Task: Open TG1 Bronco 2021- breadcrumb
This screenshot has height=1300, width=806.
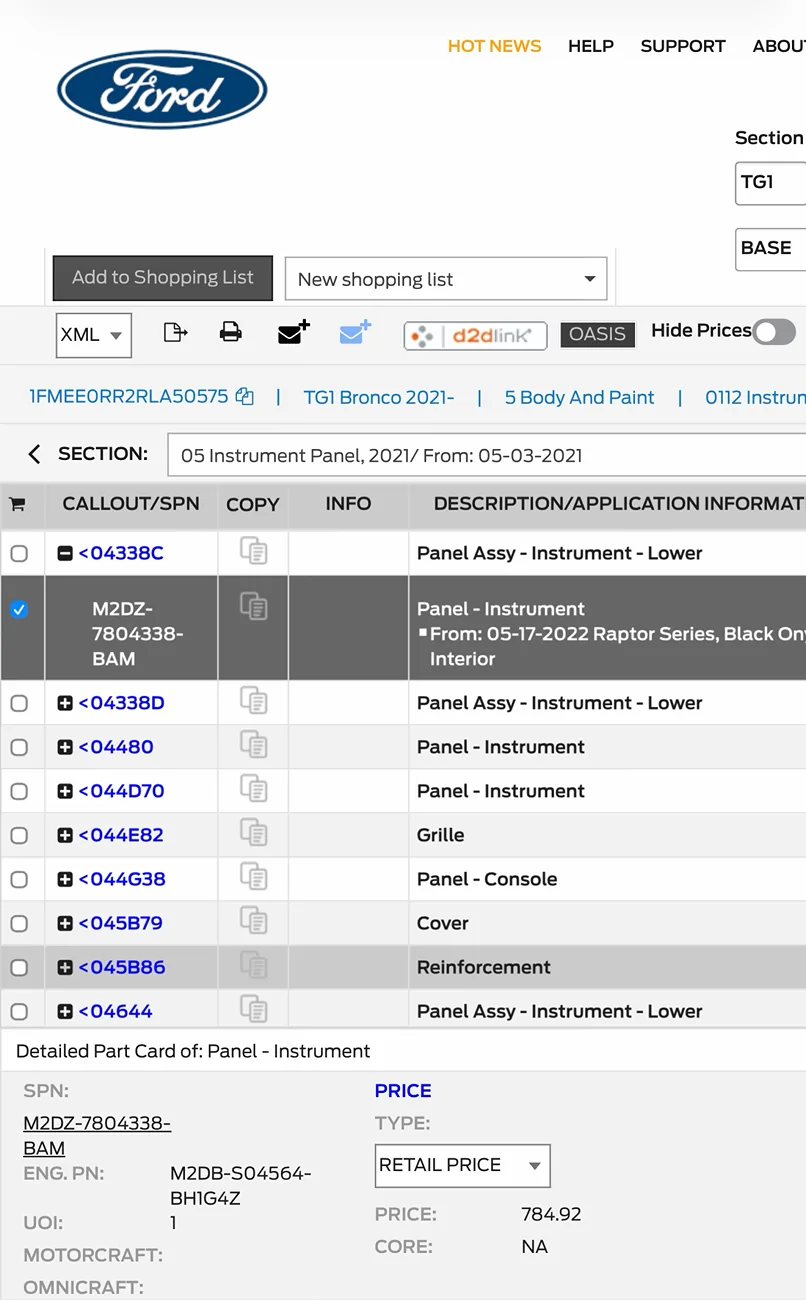Action: coord(379,397)
